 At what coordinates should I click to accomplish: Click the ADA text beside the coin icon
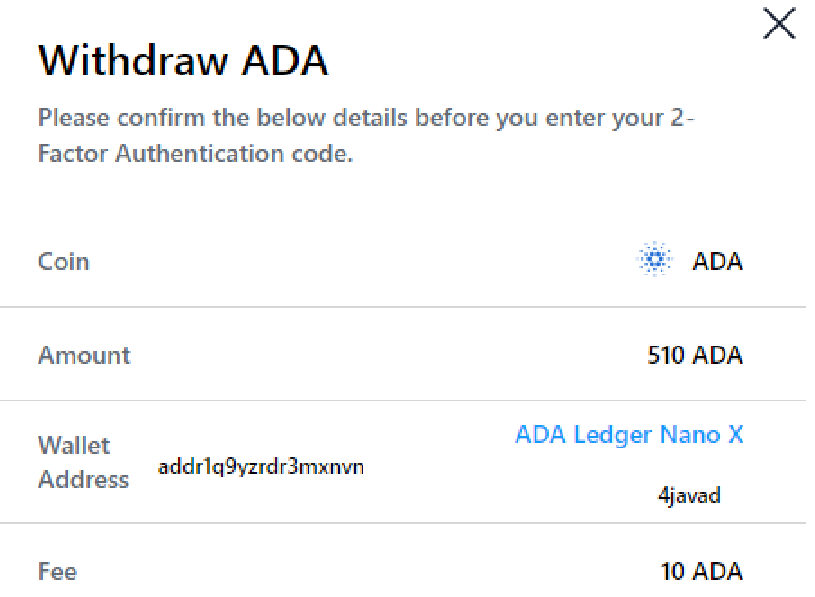(718, 262)
